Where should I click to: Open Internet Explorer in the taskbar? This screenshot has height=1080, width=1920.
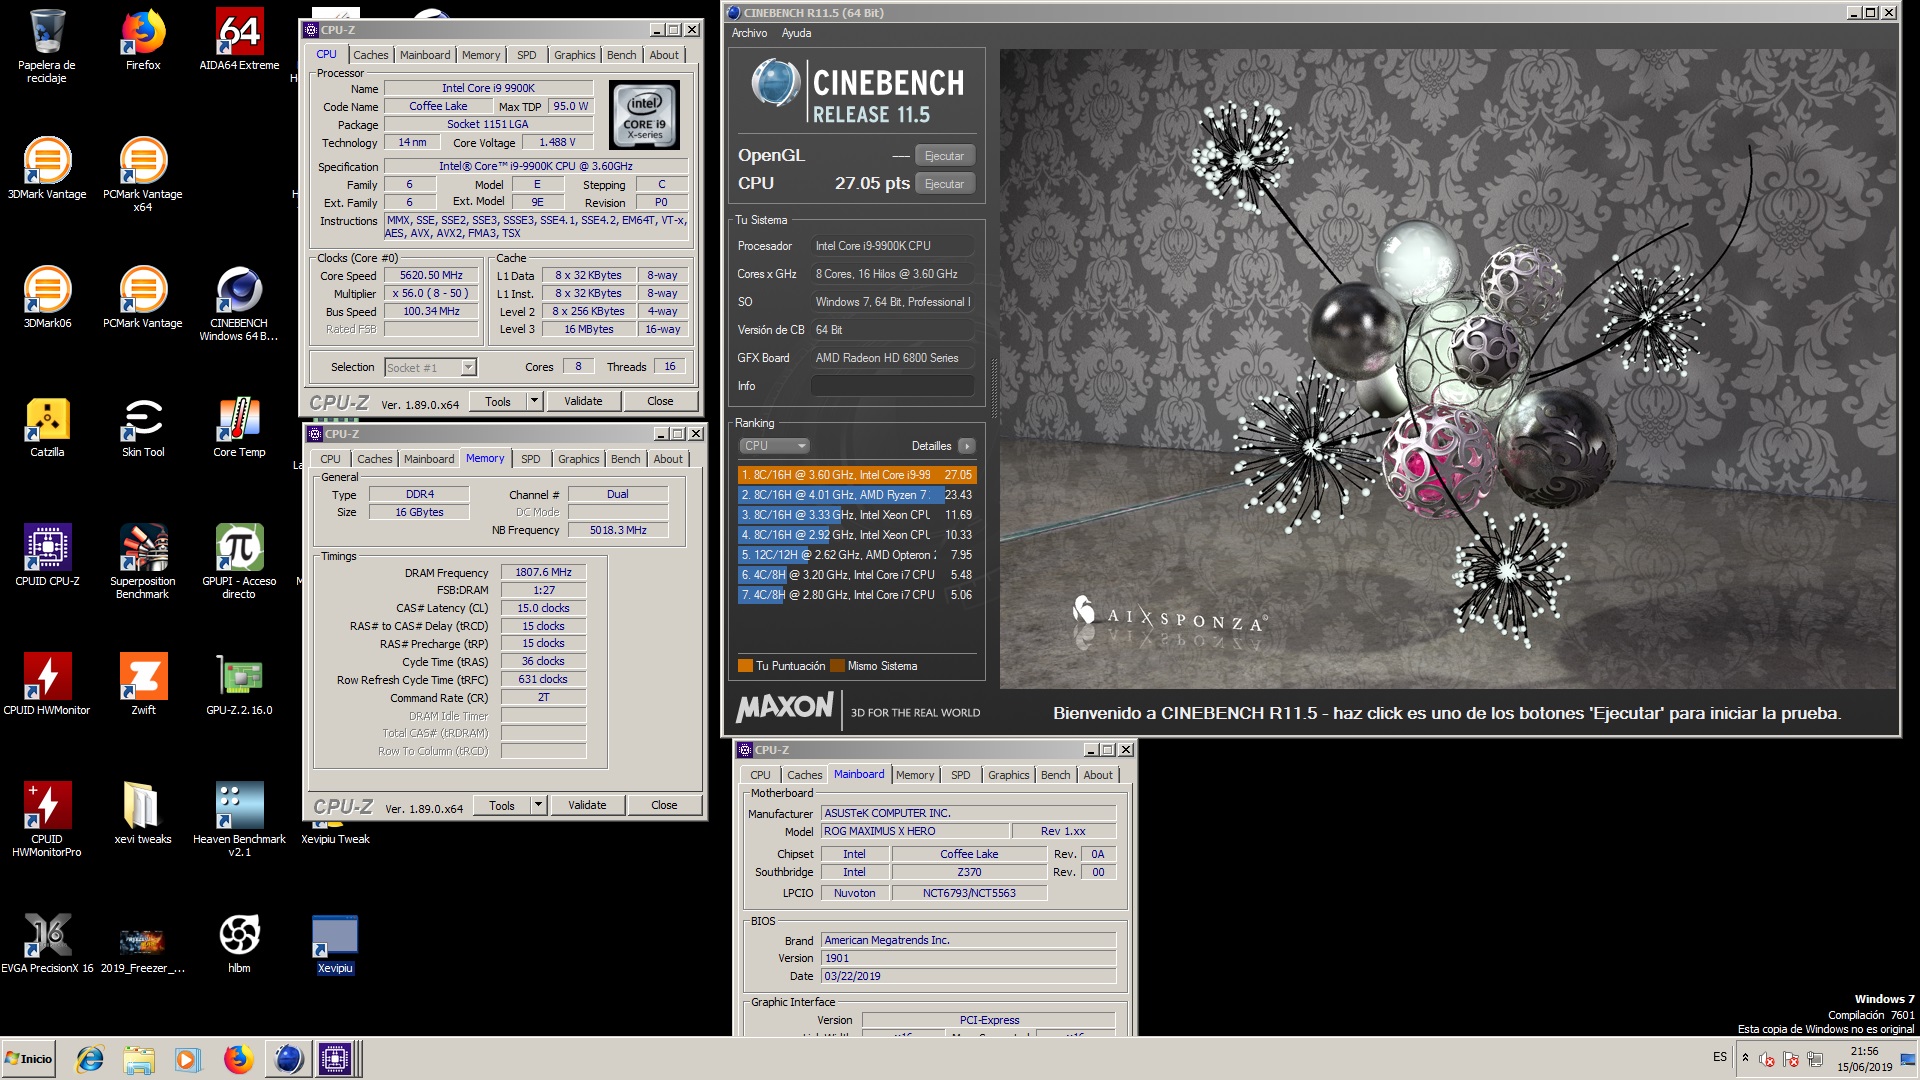pos(90,1059)
